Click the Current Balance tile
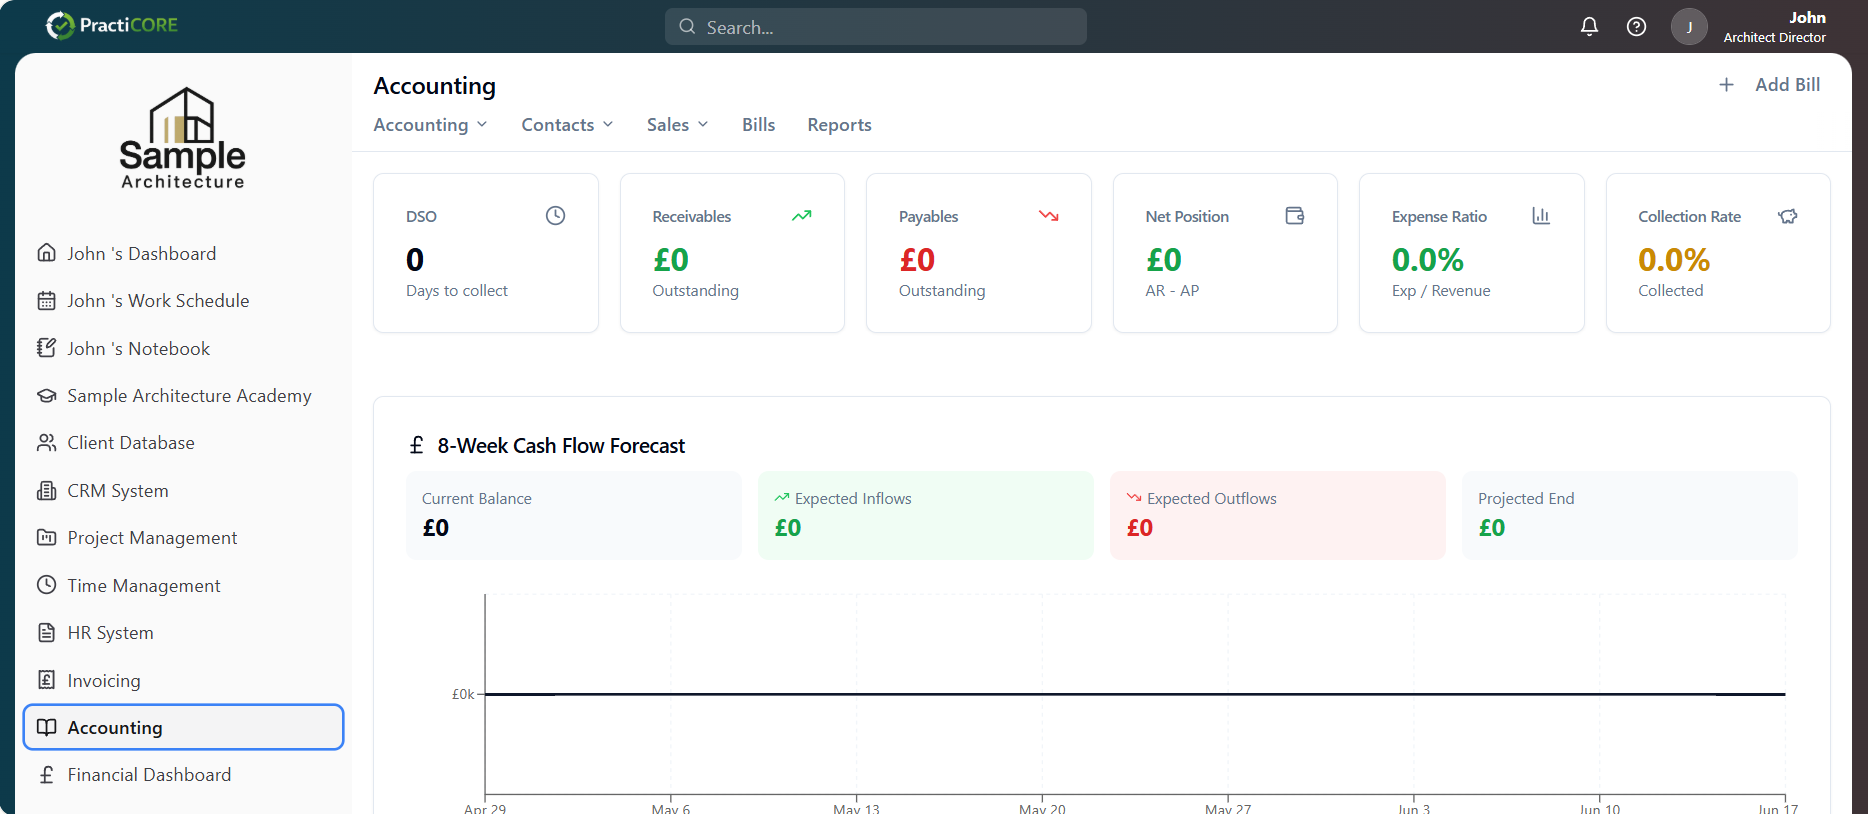This screenshot has width=1868, height=814. 574,515
